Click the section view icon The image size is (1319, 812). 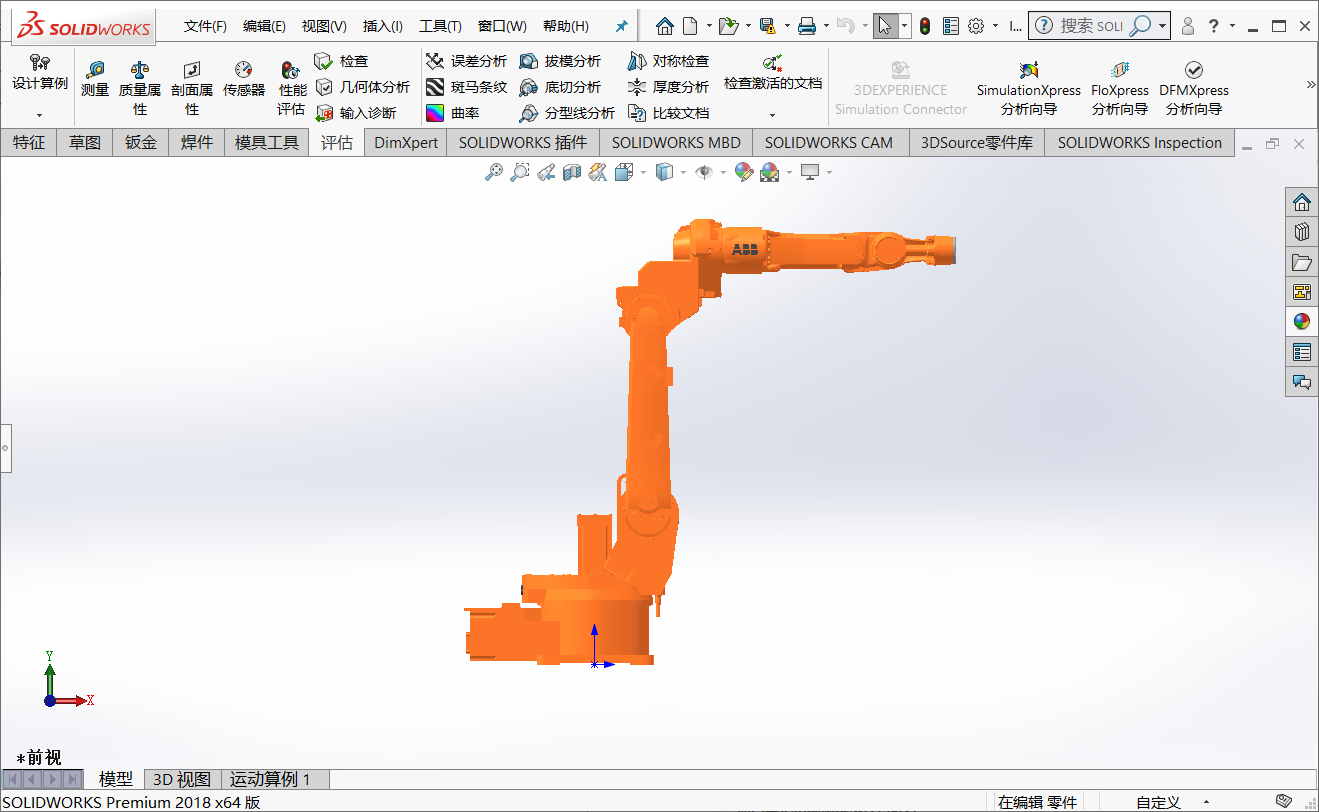tap(571, 172)
